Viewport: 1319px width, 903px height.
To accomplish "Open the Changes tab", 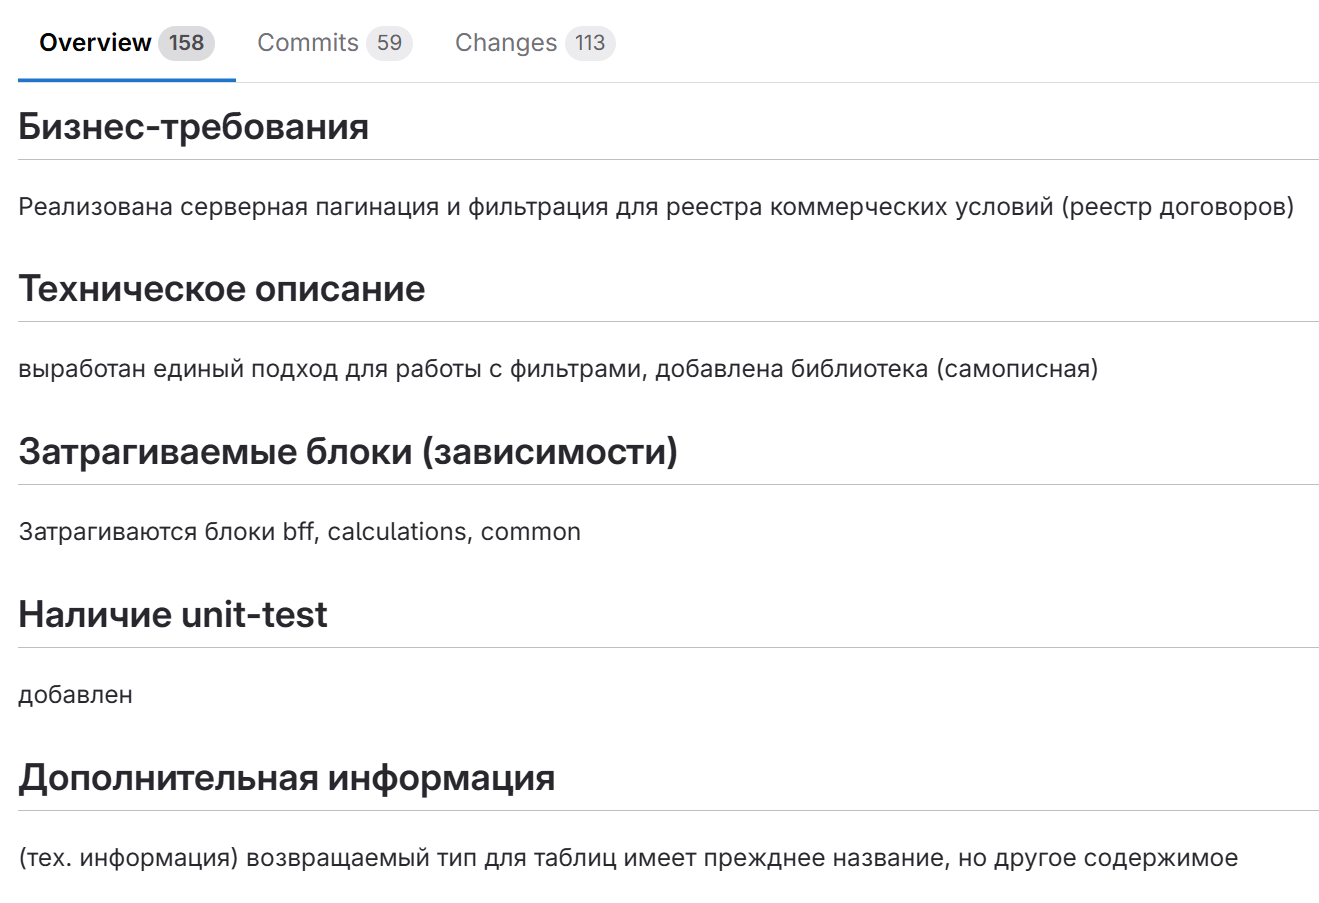I will point(505,42).
